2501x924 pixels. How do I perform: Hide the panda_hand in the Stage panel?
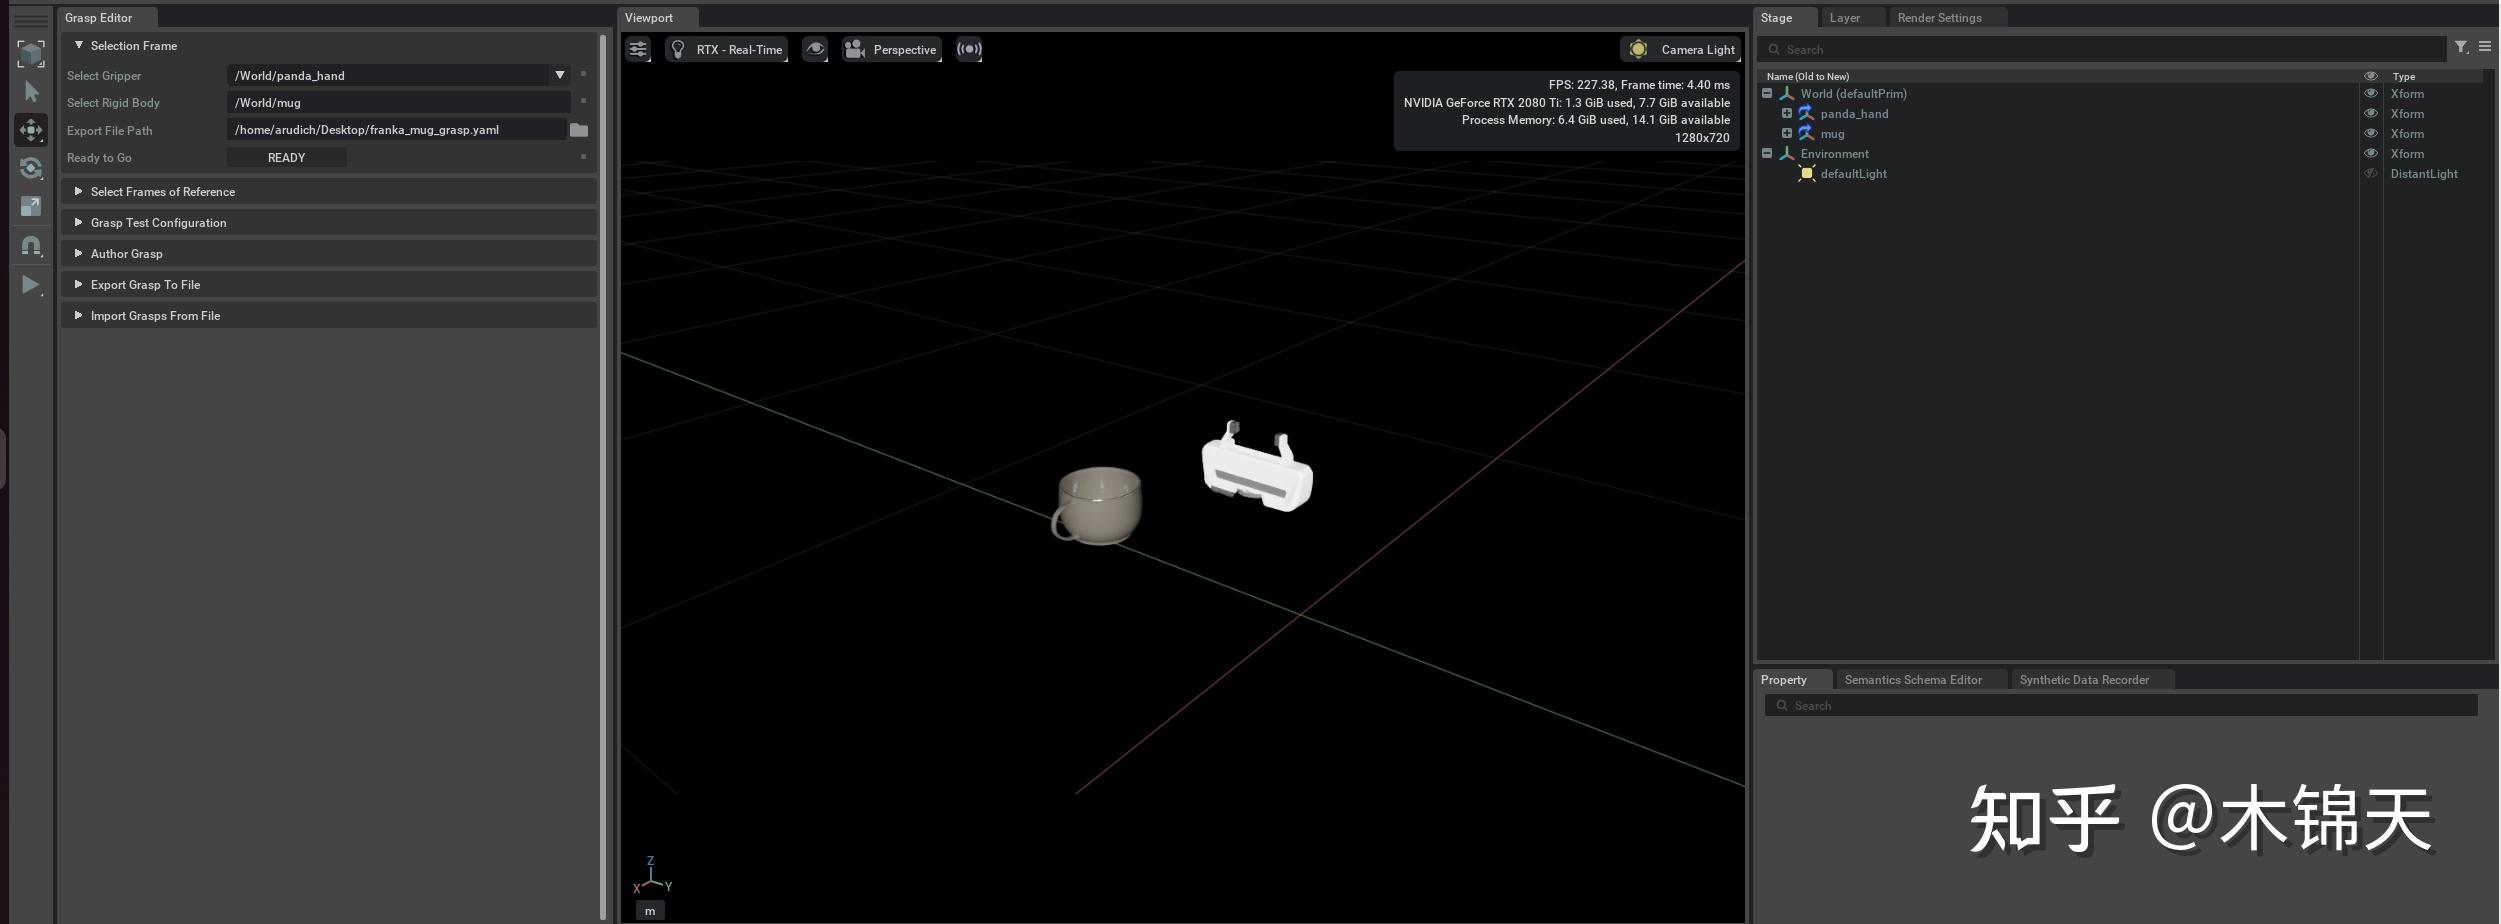click(x=2371, y=113)
